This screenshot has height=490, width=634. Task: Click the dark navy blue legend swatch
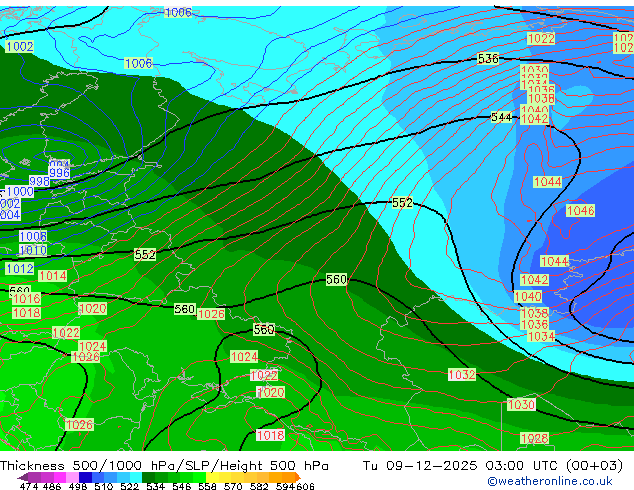point(85,477)
